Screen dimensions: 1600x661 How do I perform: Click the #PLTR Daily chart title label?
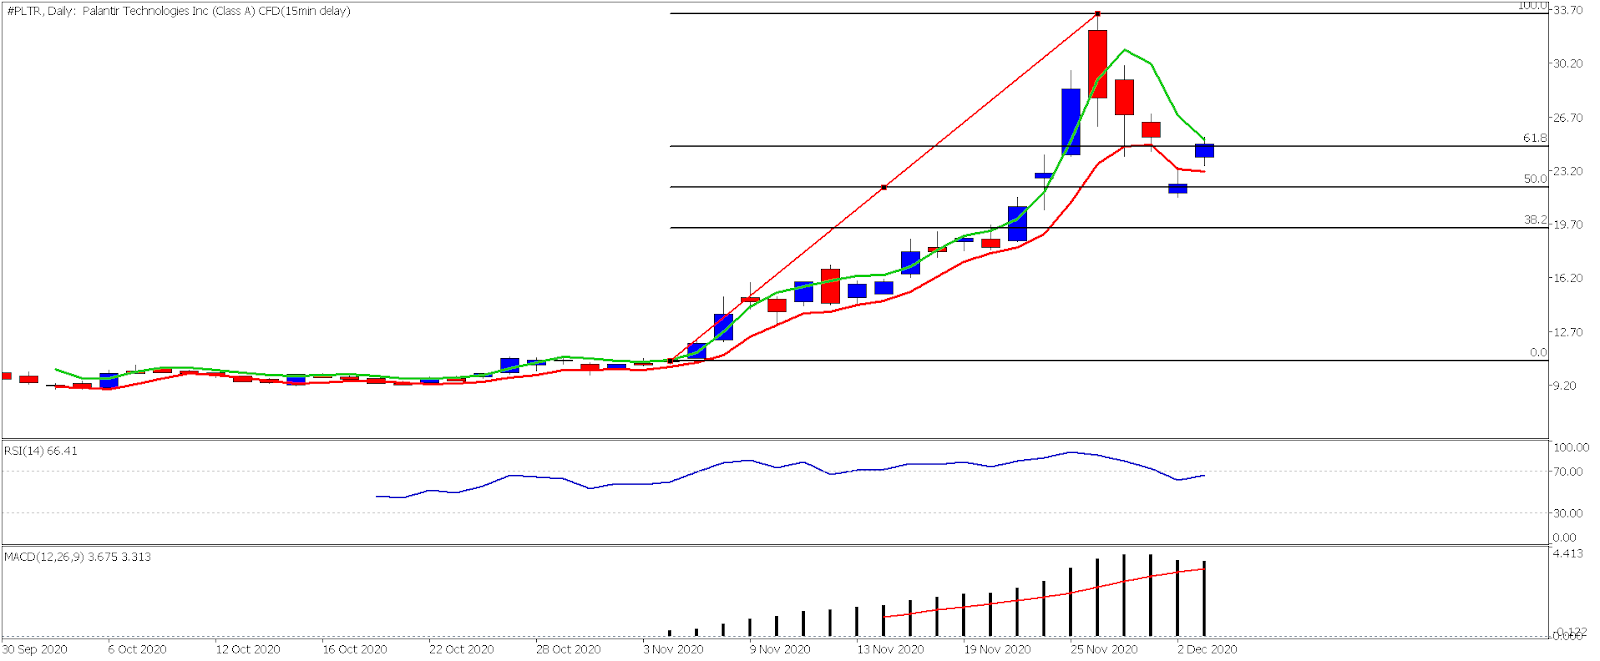point(179,11)
